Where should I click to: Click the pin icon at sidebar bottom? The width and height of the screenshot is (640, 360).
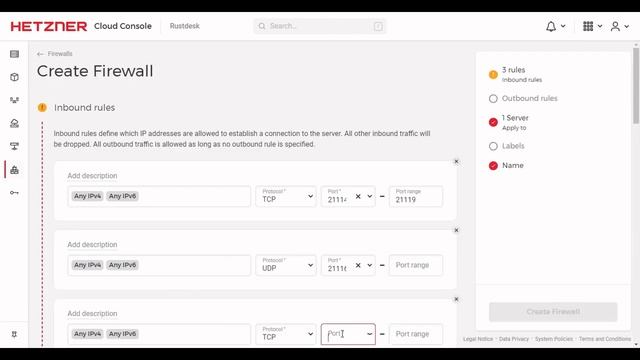click(x=14, y=334)
